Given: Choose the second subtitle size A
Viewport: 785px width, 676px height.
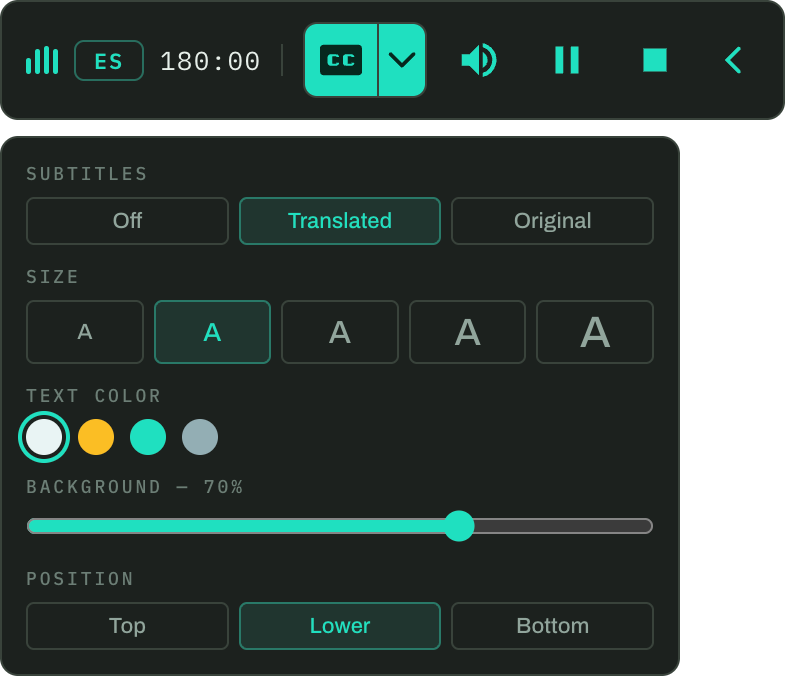Looking at the screenshot, I should click(x=212, y=332).
